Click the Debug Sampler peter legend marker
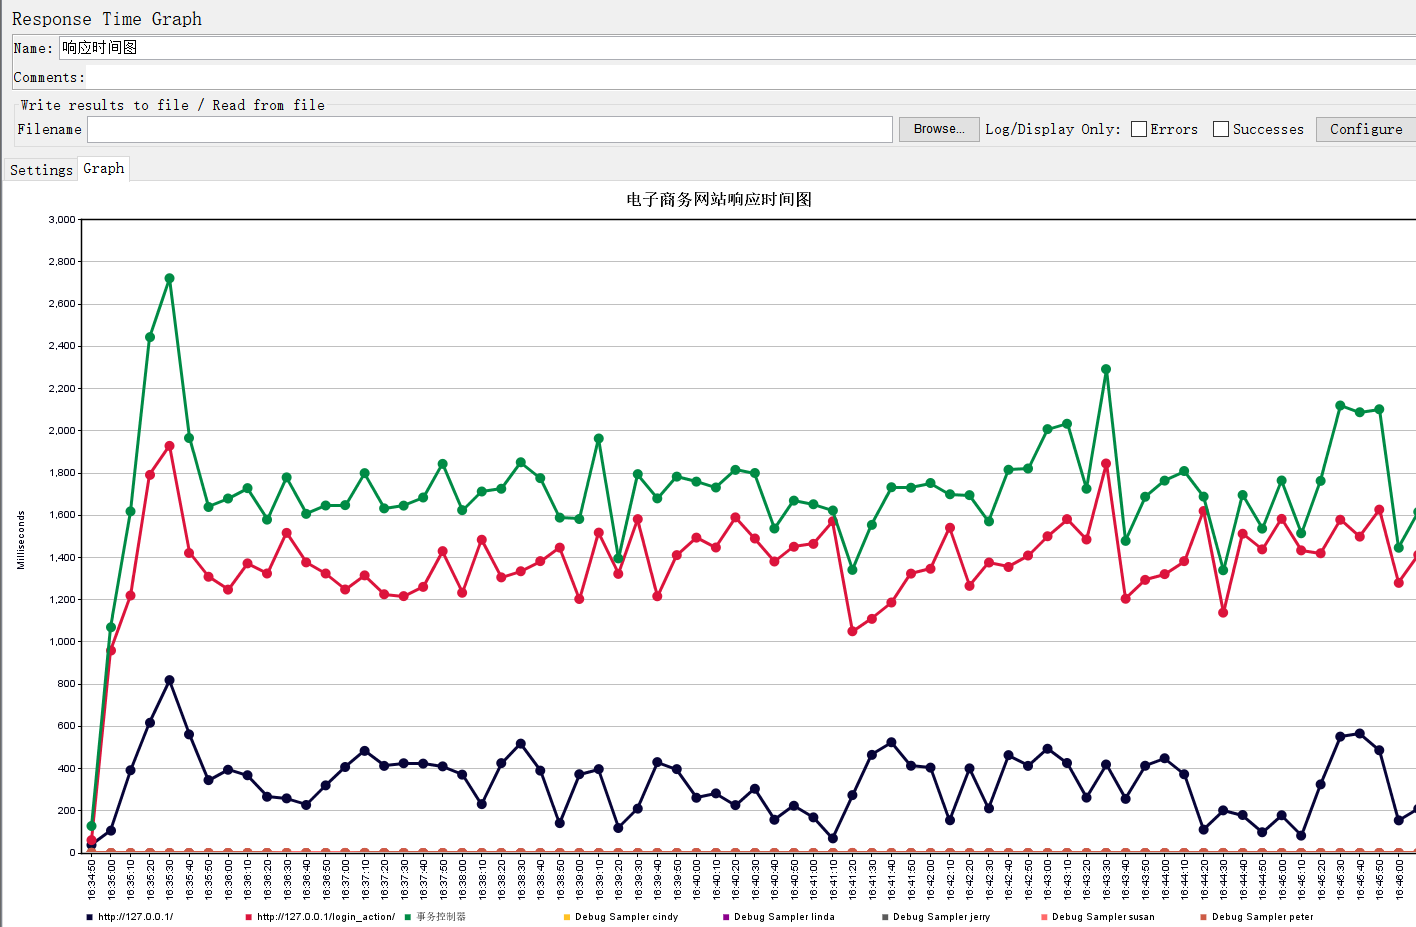The height and width of the screenshot is (927, 1416). (x=1203, y=917)
